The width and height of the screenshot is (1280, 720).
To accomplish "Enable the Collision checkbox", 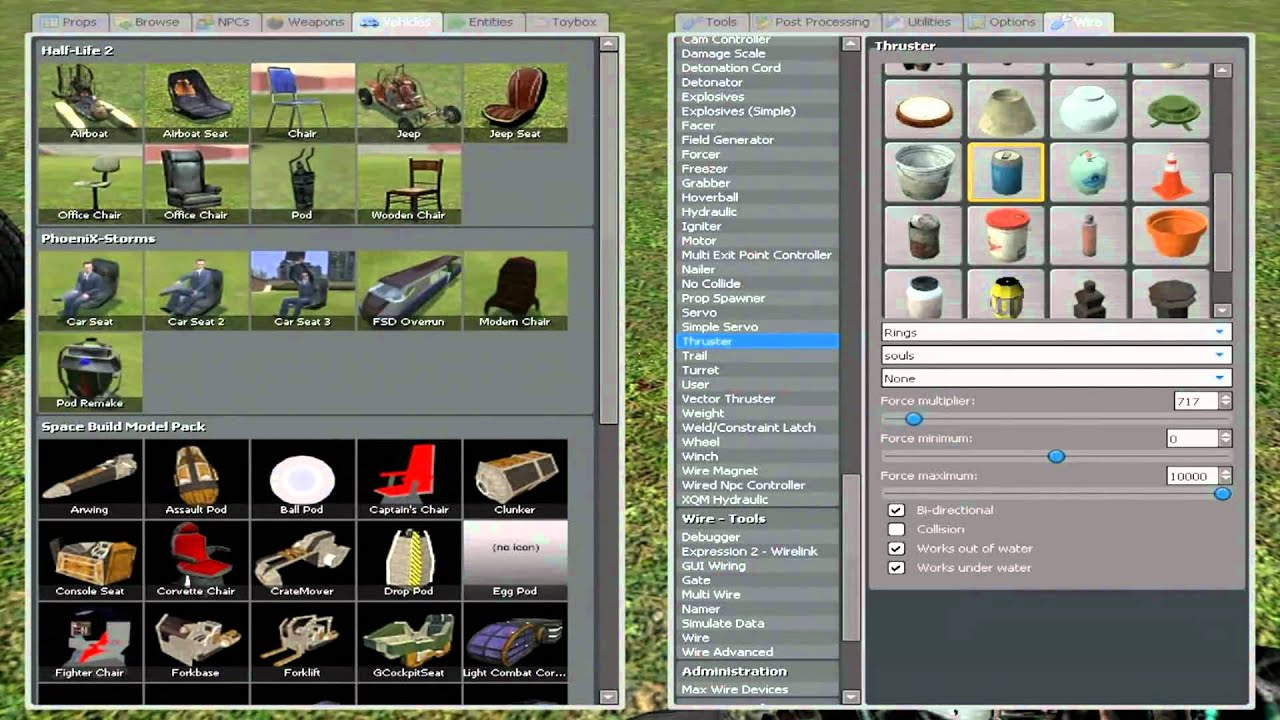I will tap(896, 529).
